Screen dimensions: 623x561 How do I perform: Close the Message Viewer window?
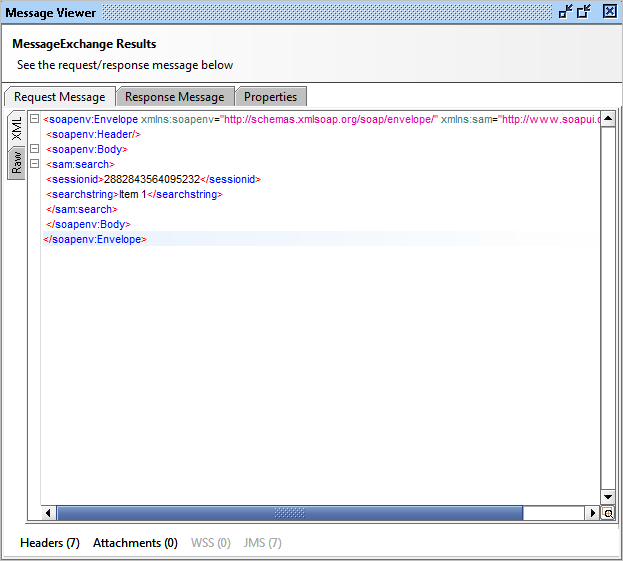(609, 11)
